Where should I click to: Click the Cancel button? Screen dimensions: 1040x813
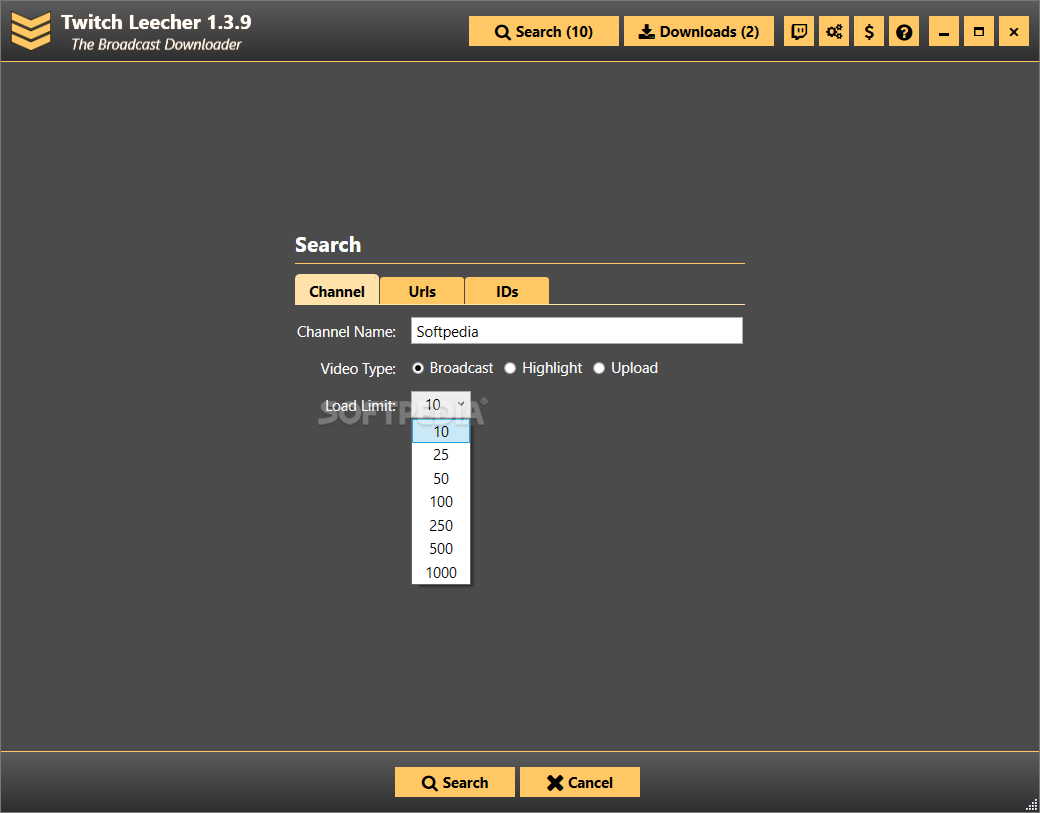click(x=580, y=782)
